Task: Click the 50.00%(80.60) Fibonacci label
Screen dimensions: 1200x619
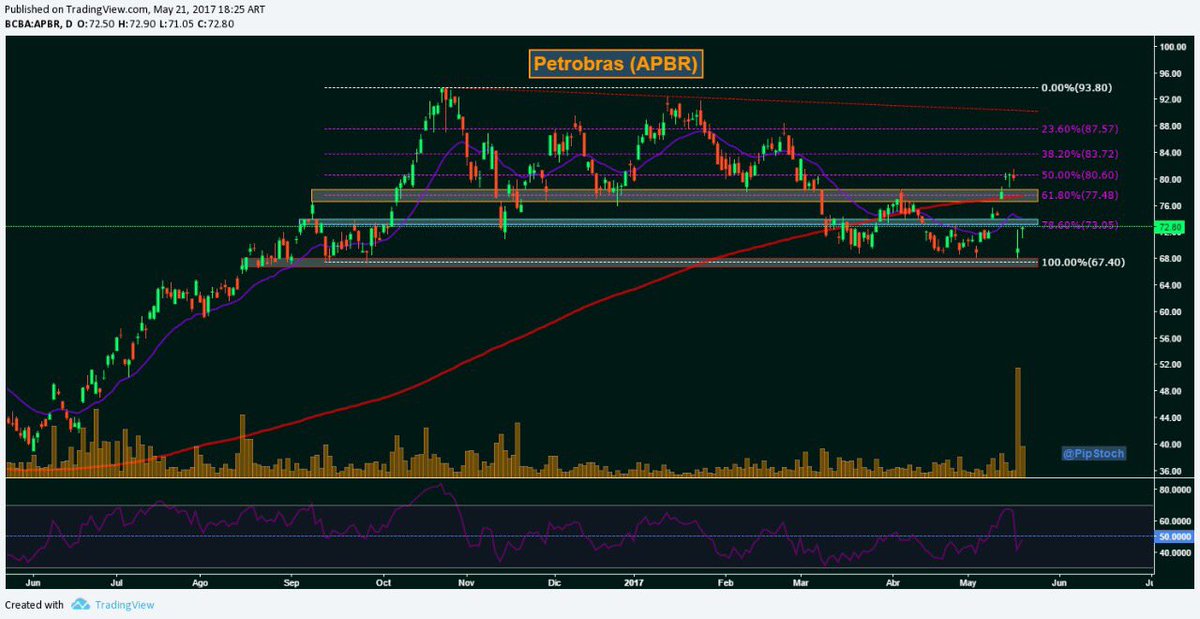Action: point(1080,175)
